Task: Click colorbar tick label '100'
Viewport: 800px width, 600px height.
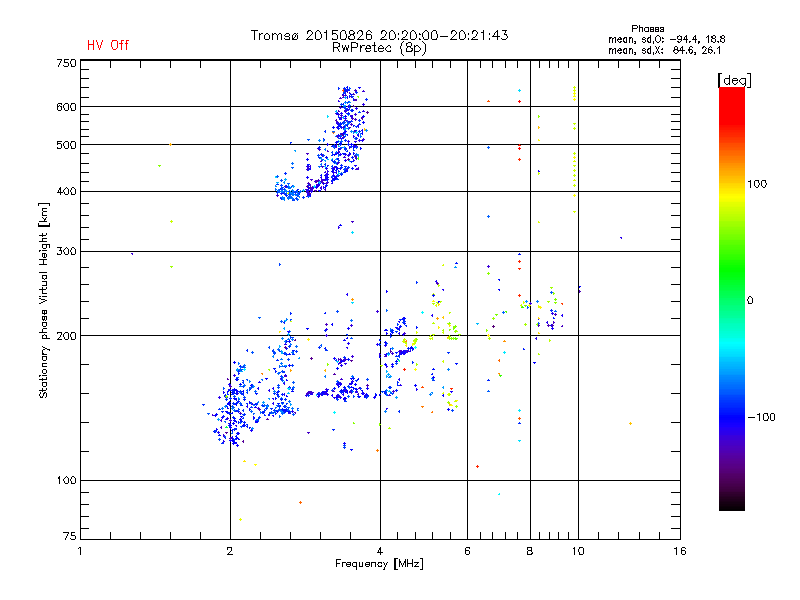Action: click(757, 184)
